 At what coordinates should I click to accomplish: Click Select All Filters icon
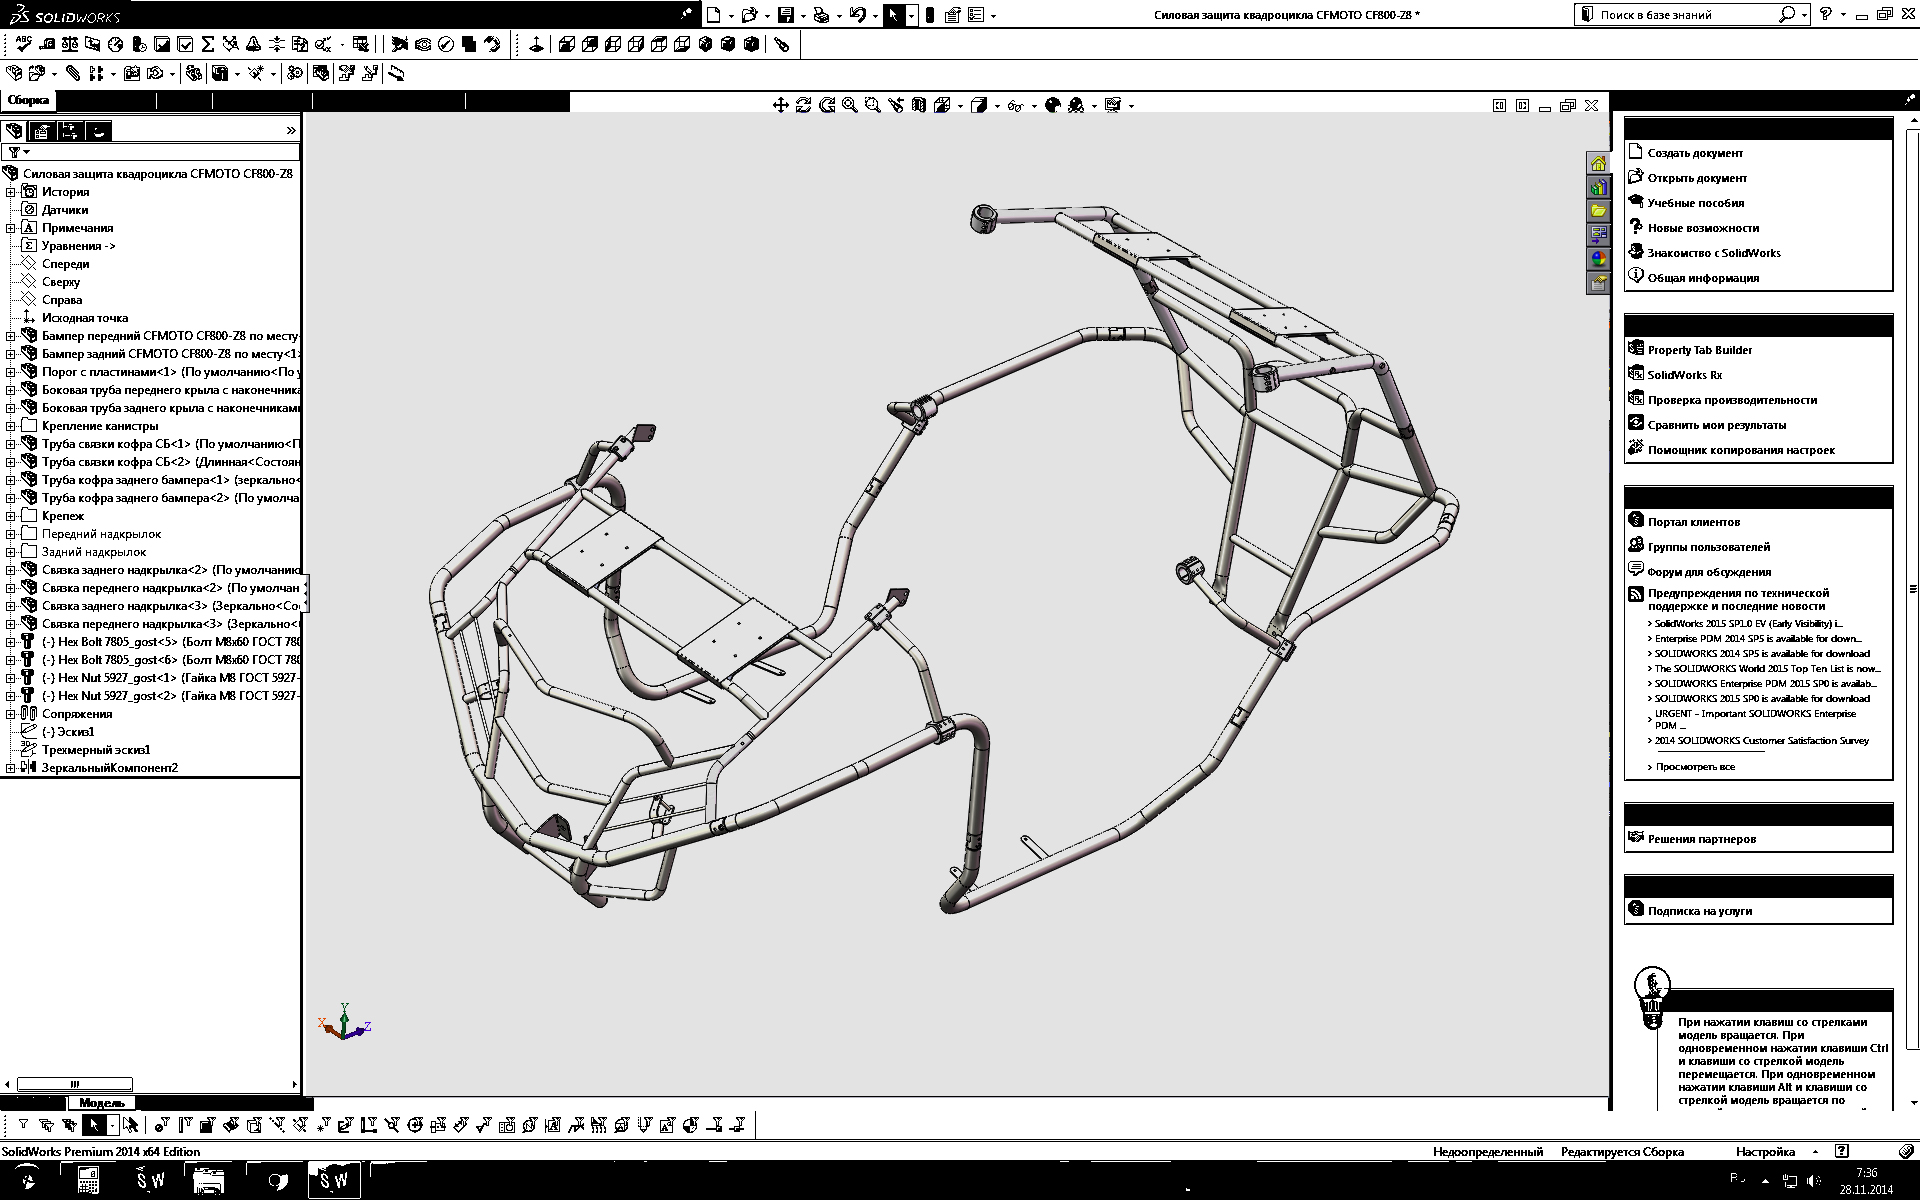pyautogui.click(x=70, y=1125)
